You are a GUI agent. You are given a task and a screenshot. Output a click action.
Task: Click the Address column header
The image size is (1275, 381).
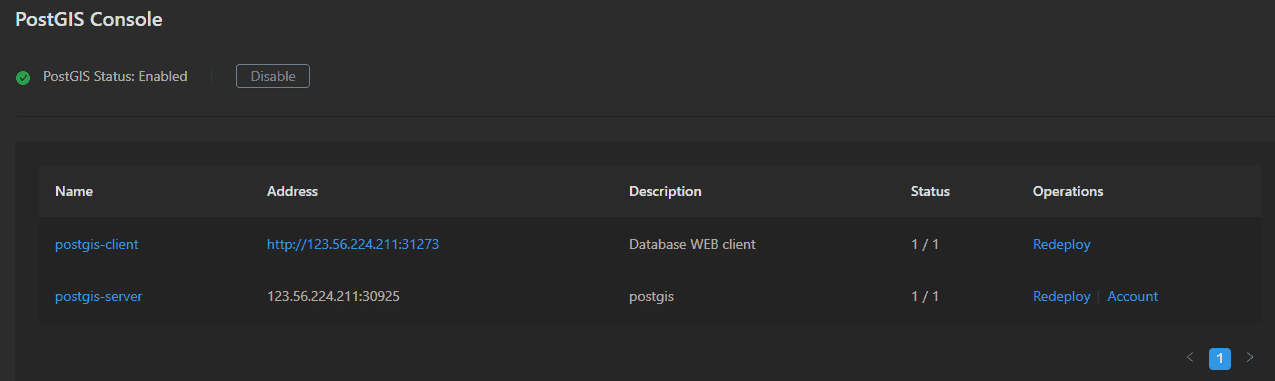pyautogui.click(x=292, y=191)
